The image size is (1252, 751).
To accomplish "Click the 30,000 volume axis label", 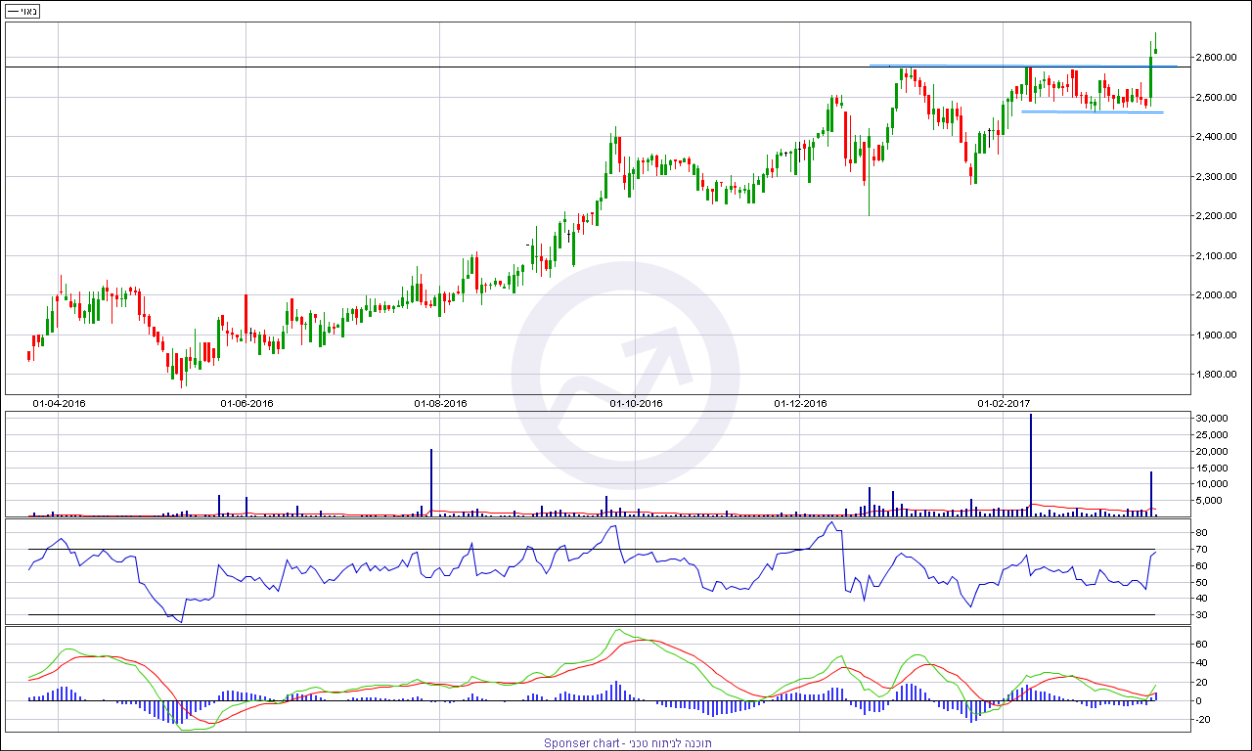I will (x=1212, y=418).
